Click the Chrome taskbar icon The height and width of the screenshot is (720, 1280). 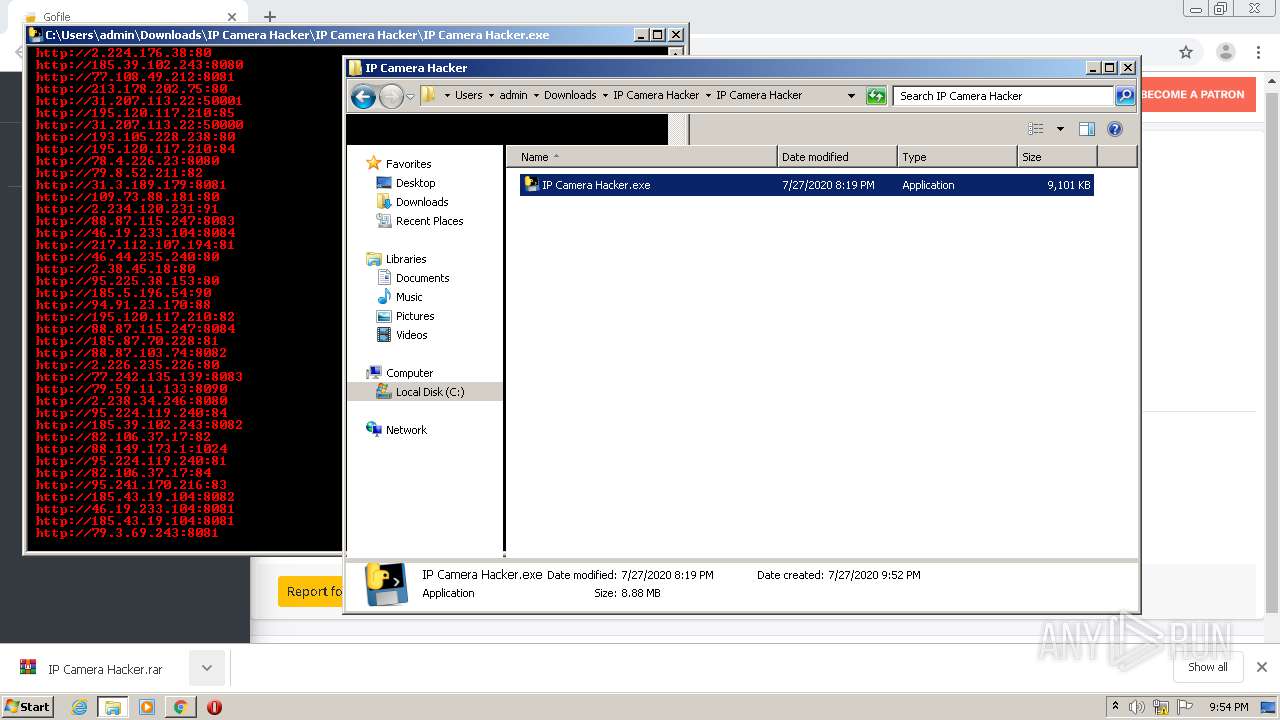tap(180, 707)
